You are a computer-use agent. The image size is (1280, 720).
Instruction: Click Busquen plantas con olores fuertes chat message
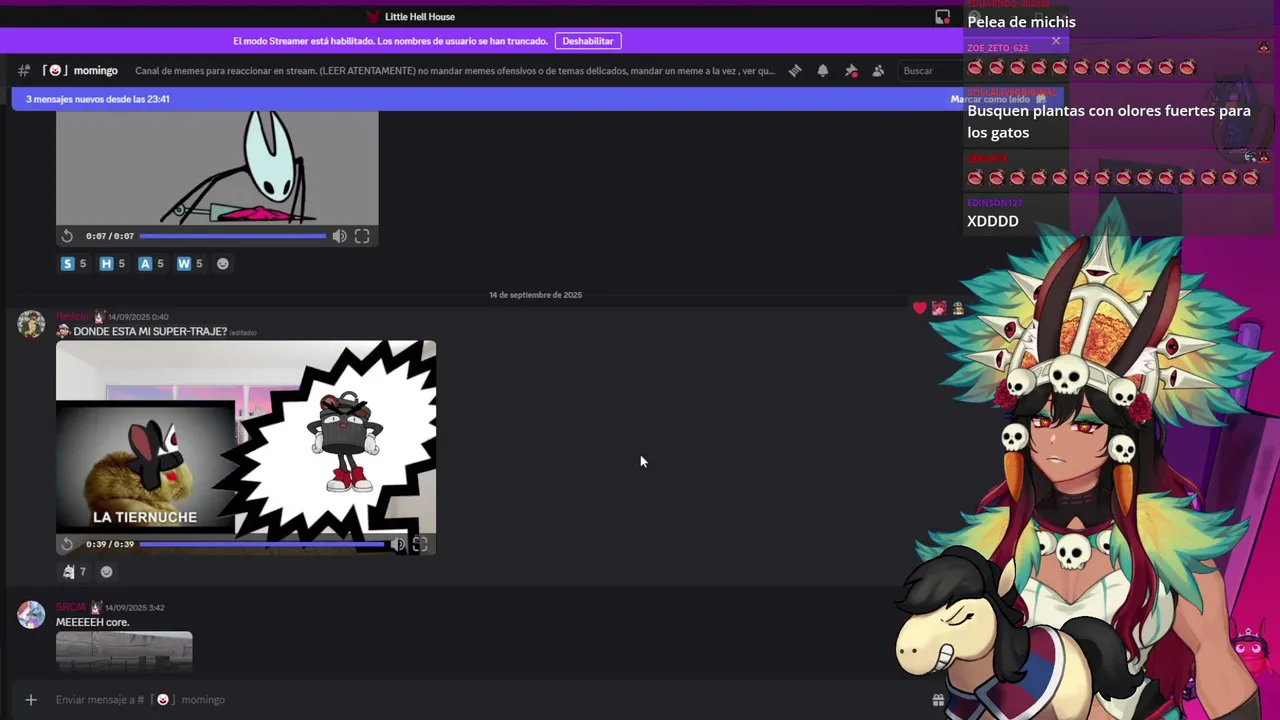1109,121
